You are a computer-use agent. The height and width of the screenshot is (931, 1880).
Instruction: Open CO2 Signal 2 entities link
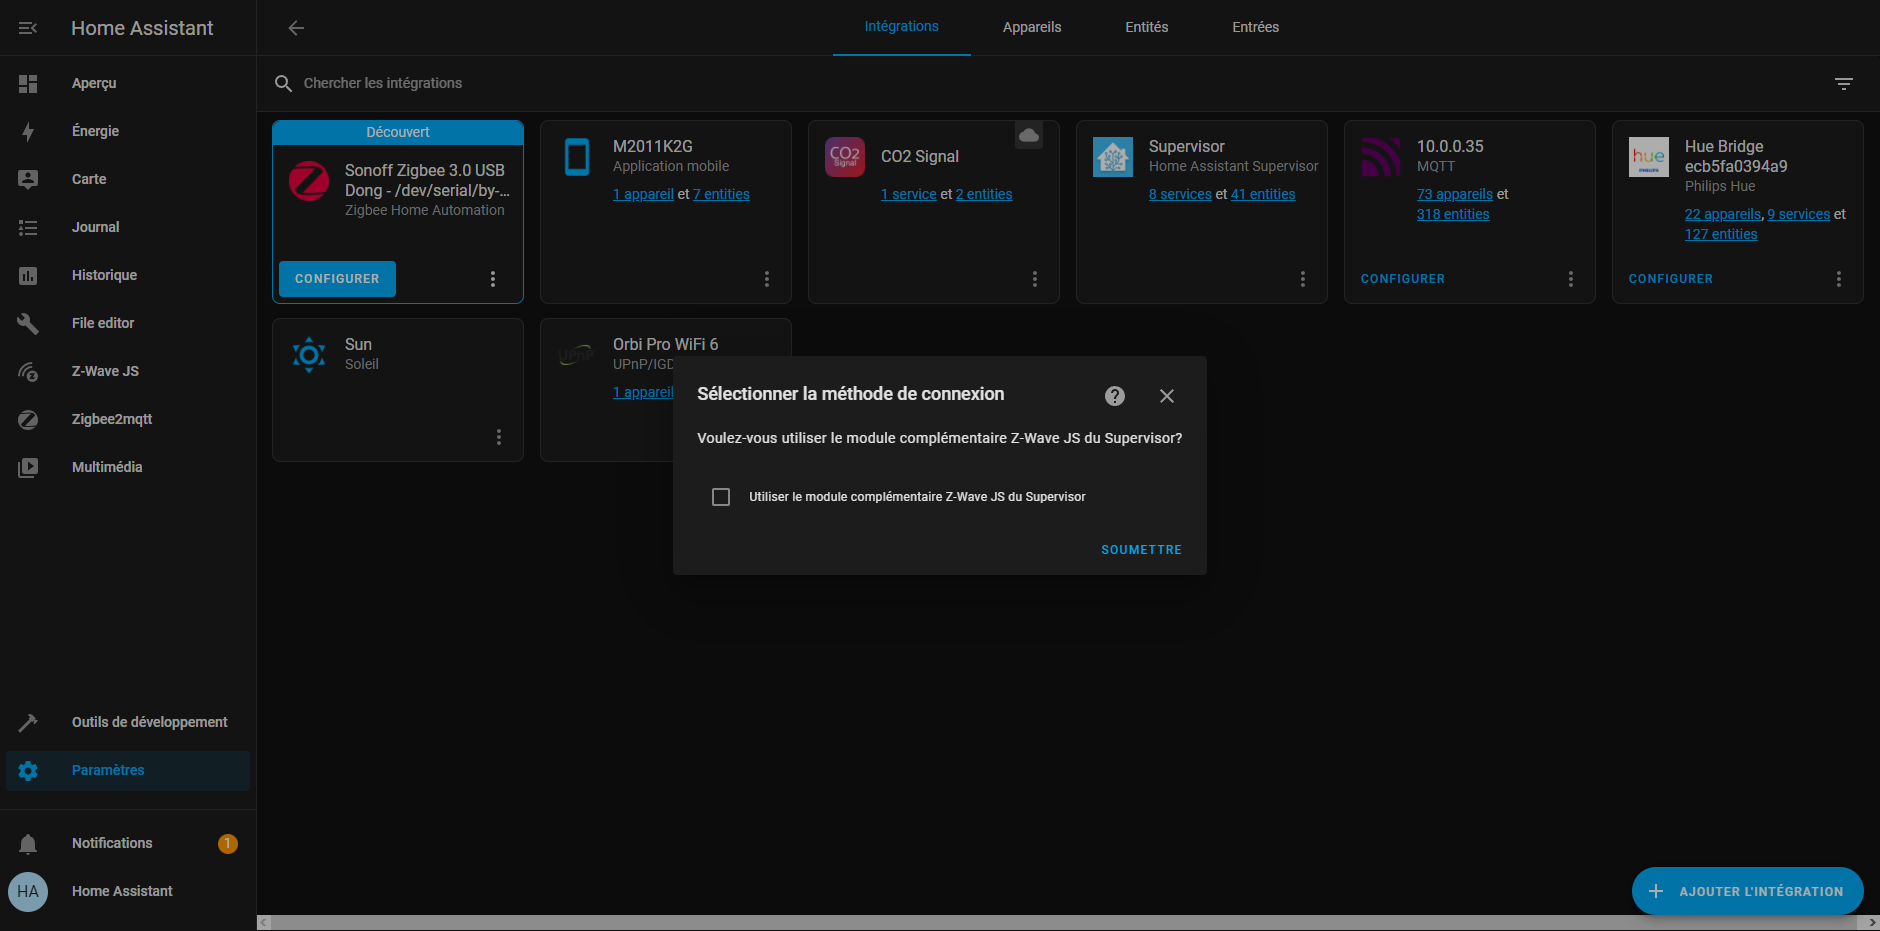[984, 194]
